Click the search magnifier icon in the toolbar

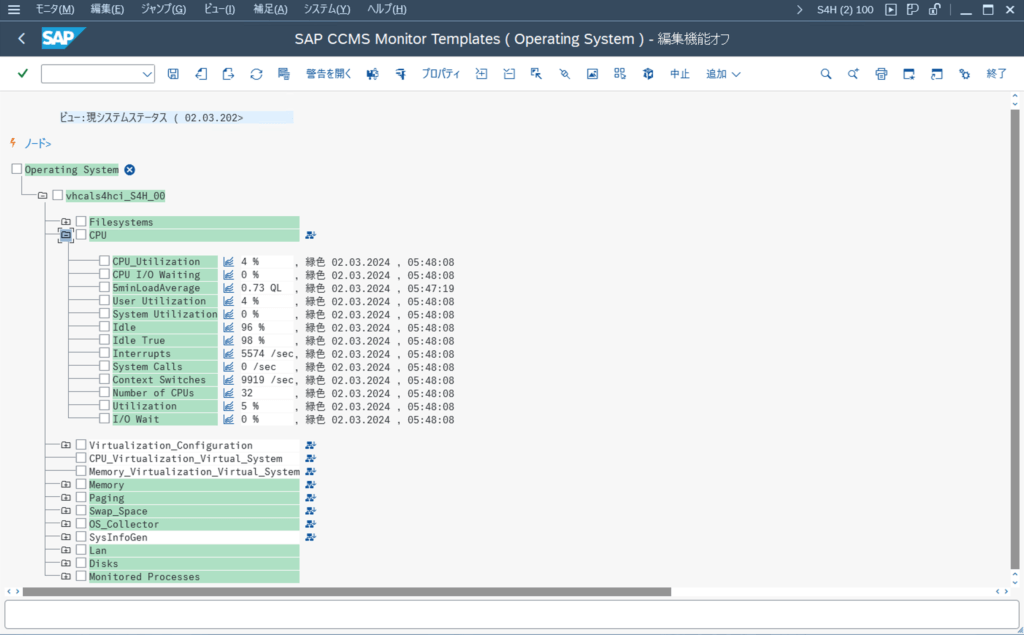pyautogui.click(x=826, y=74)
